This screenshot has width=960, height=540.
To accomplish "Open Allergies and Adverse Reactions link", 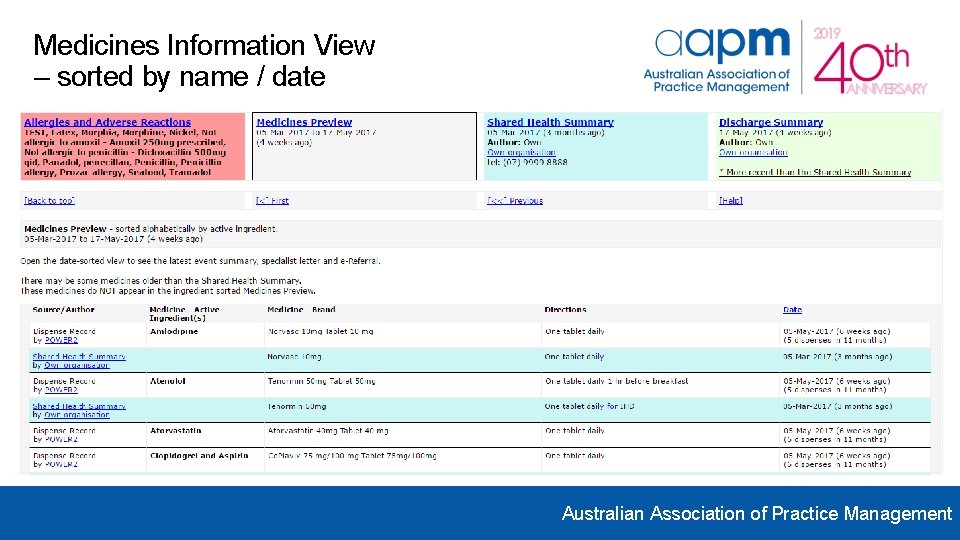I will (107, 122).
